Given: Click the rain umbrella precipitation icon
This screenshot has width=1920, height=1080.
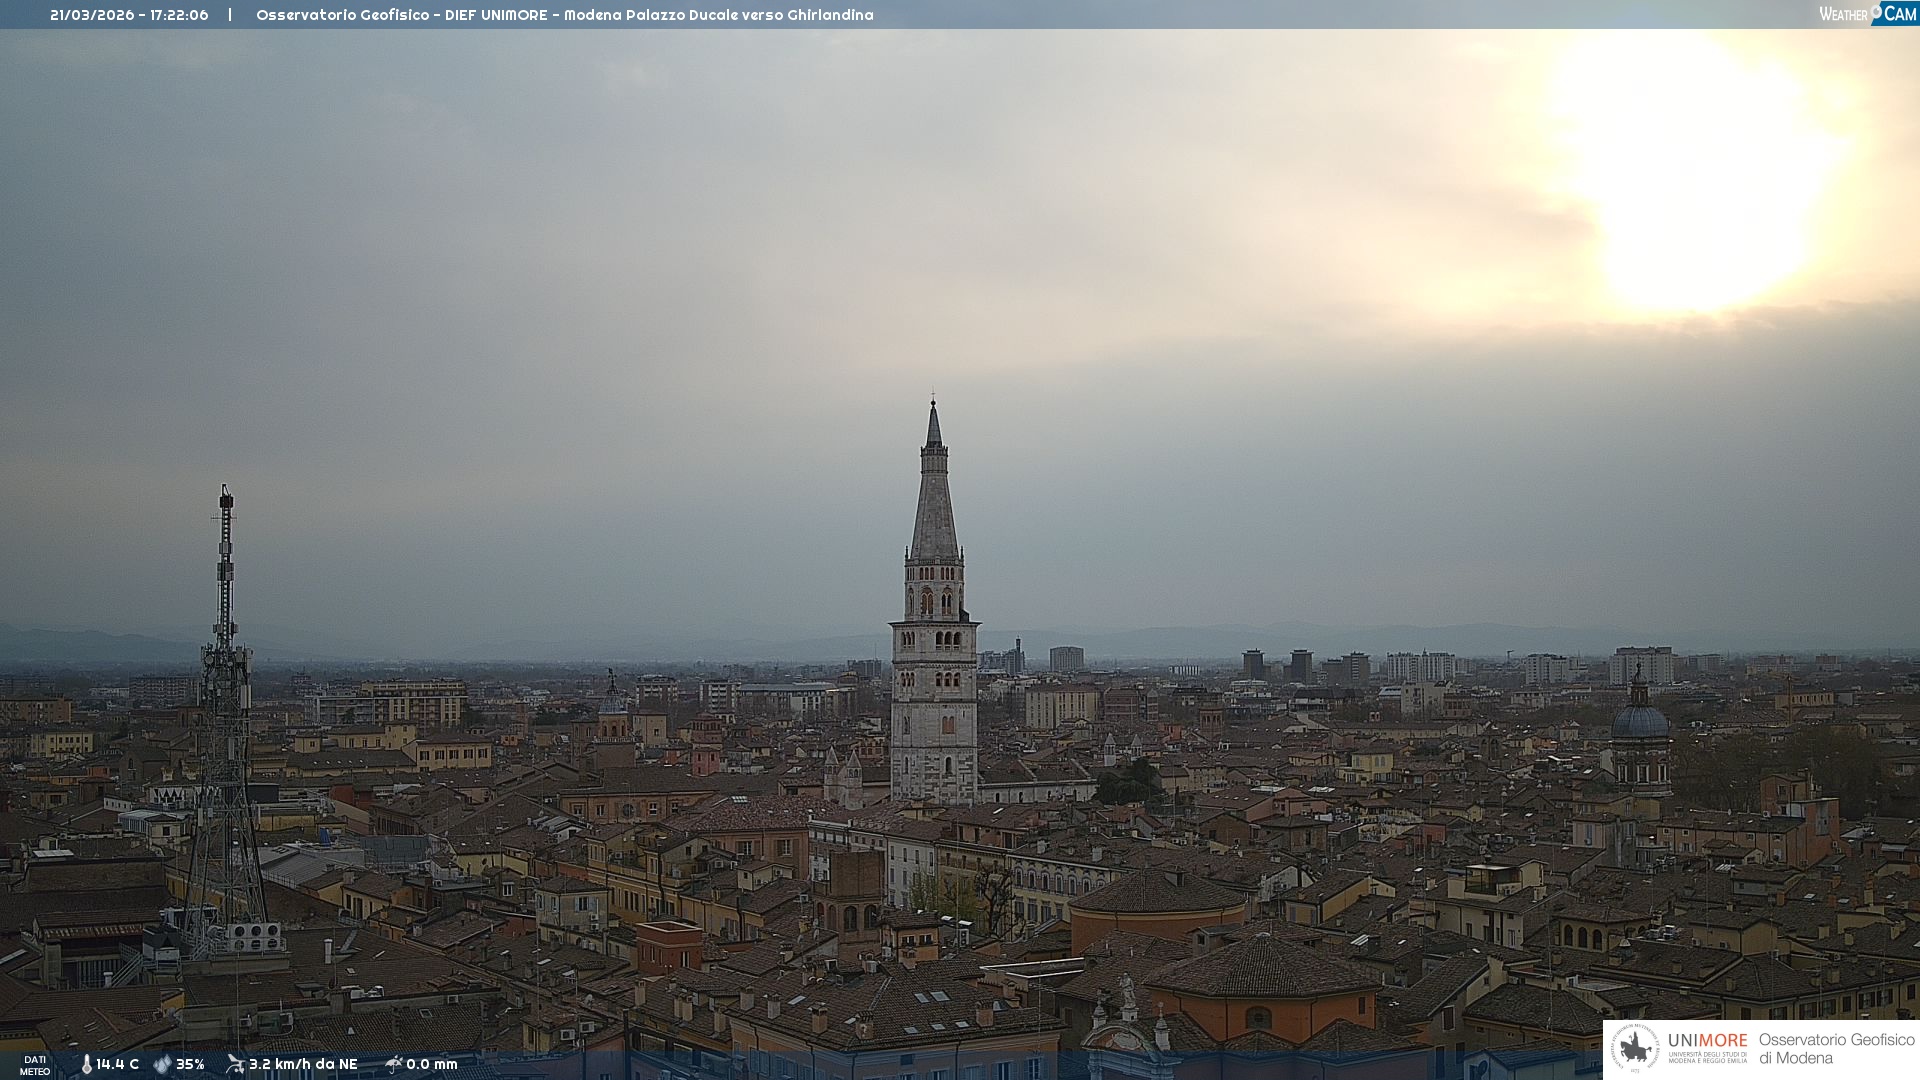Looking at the screenshot, I should click(393, 1064).
